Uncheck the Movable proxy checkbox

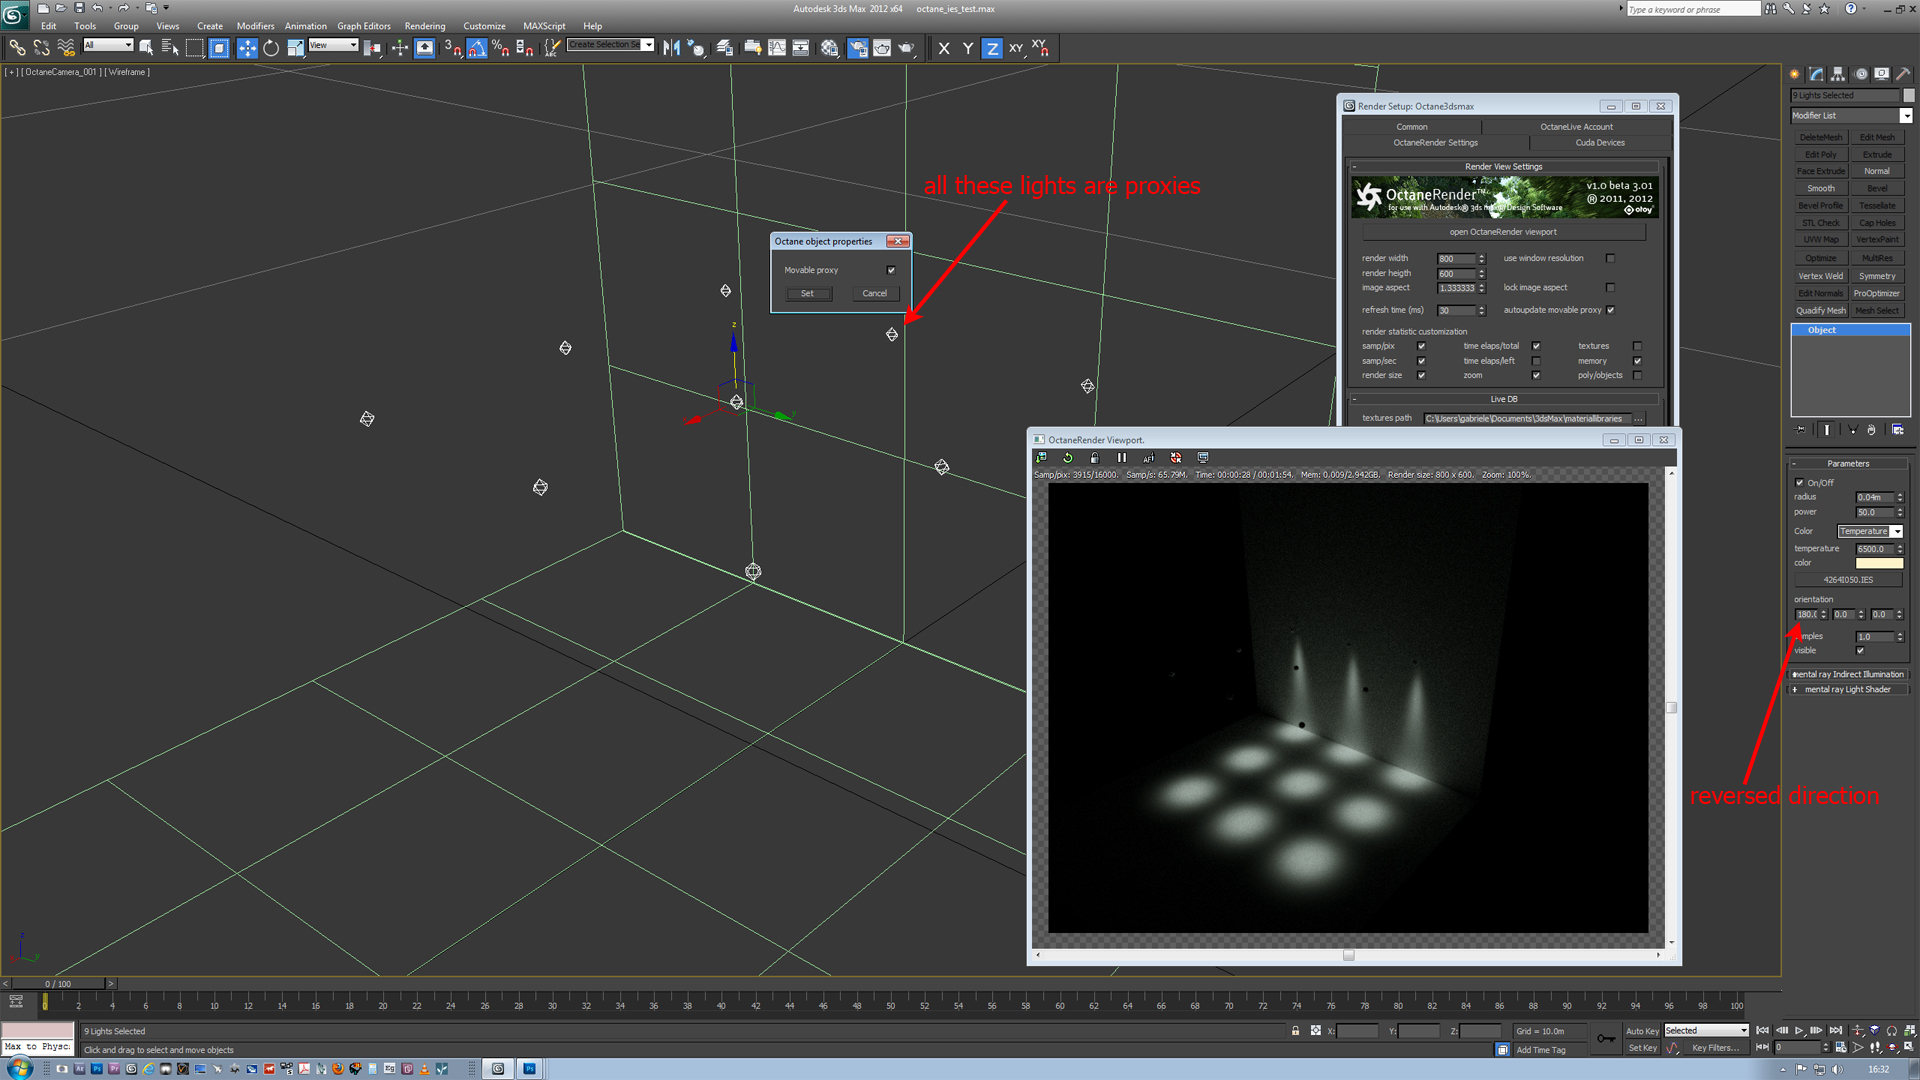(x=891, y=270)
